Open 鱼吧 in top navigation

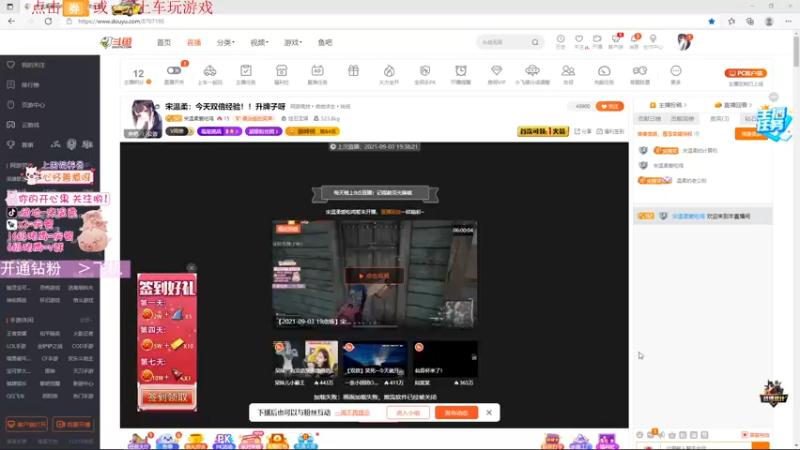click(325, 42)
